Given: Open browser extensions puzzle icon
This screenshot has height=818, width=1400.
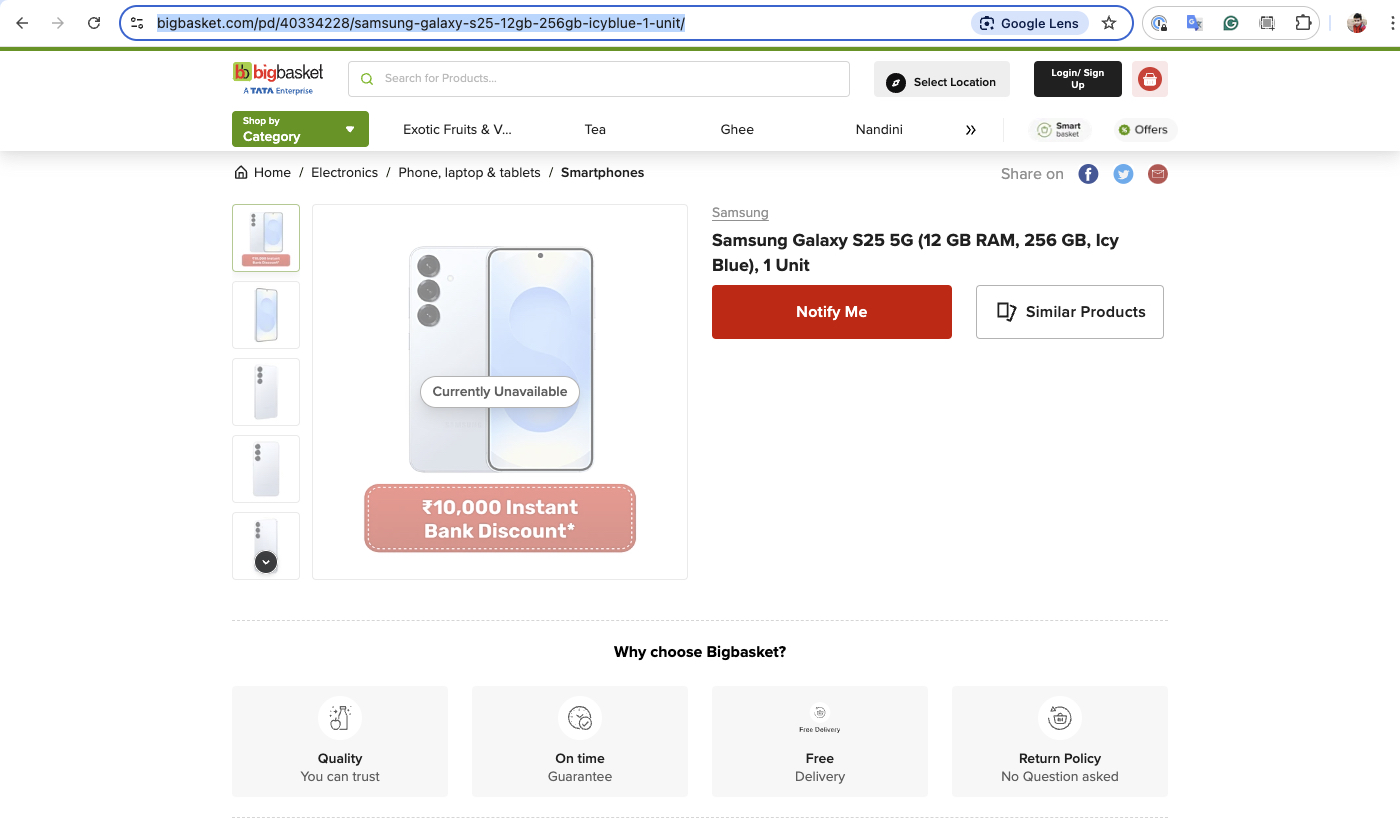Looking at the screenshot, I should tap(1303, 23).
